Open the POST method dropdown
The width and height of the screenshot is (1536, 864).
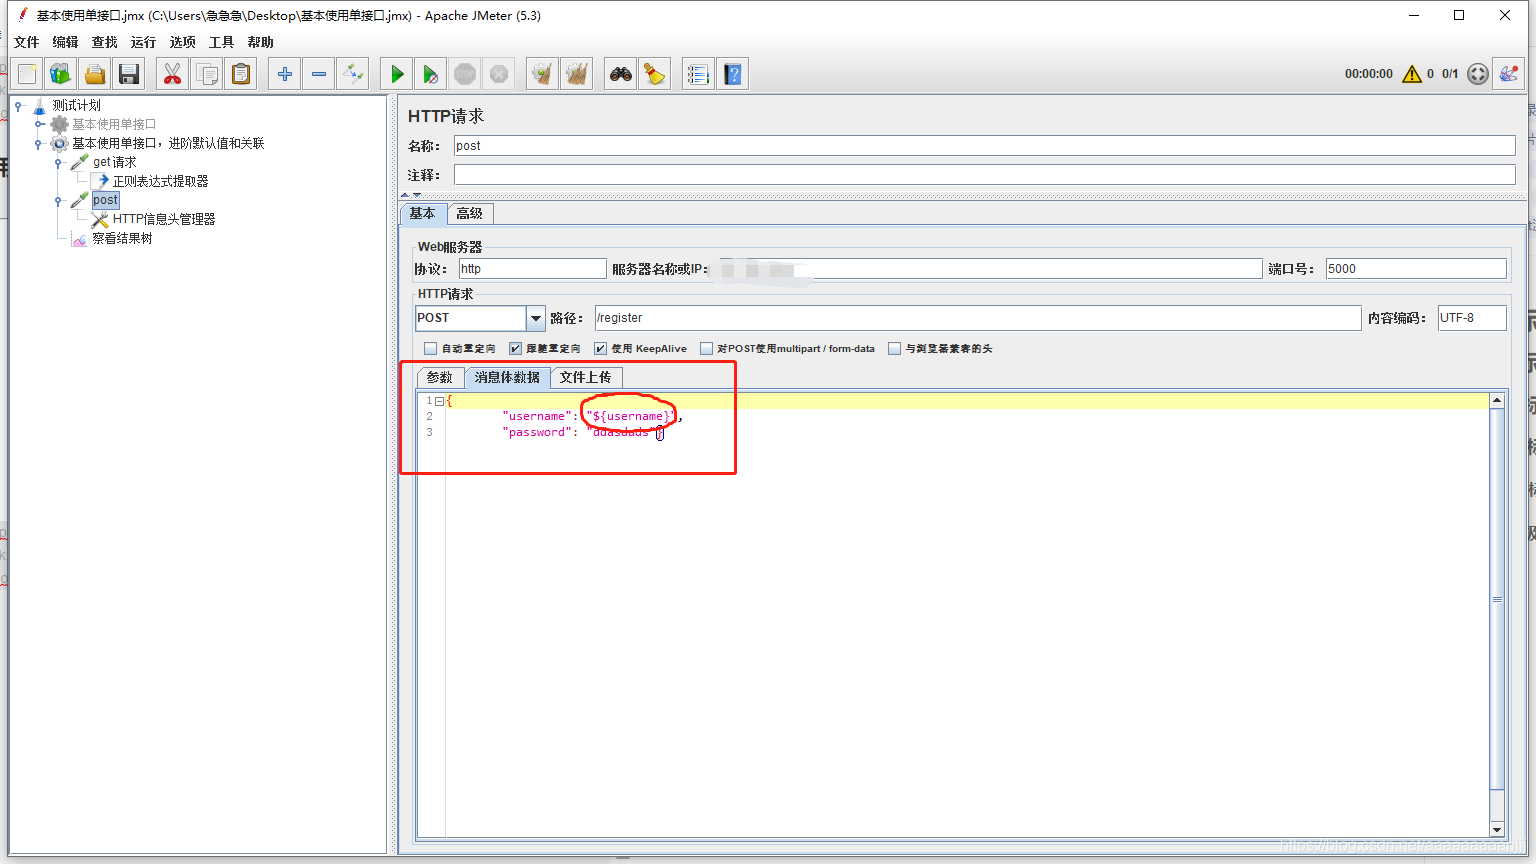535,318
